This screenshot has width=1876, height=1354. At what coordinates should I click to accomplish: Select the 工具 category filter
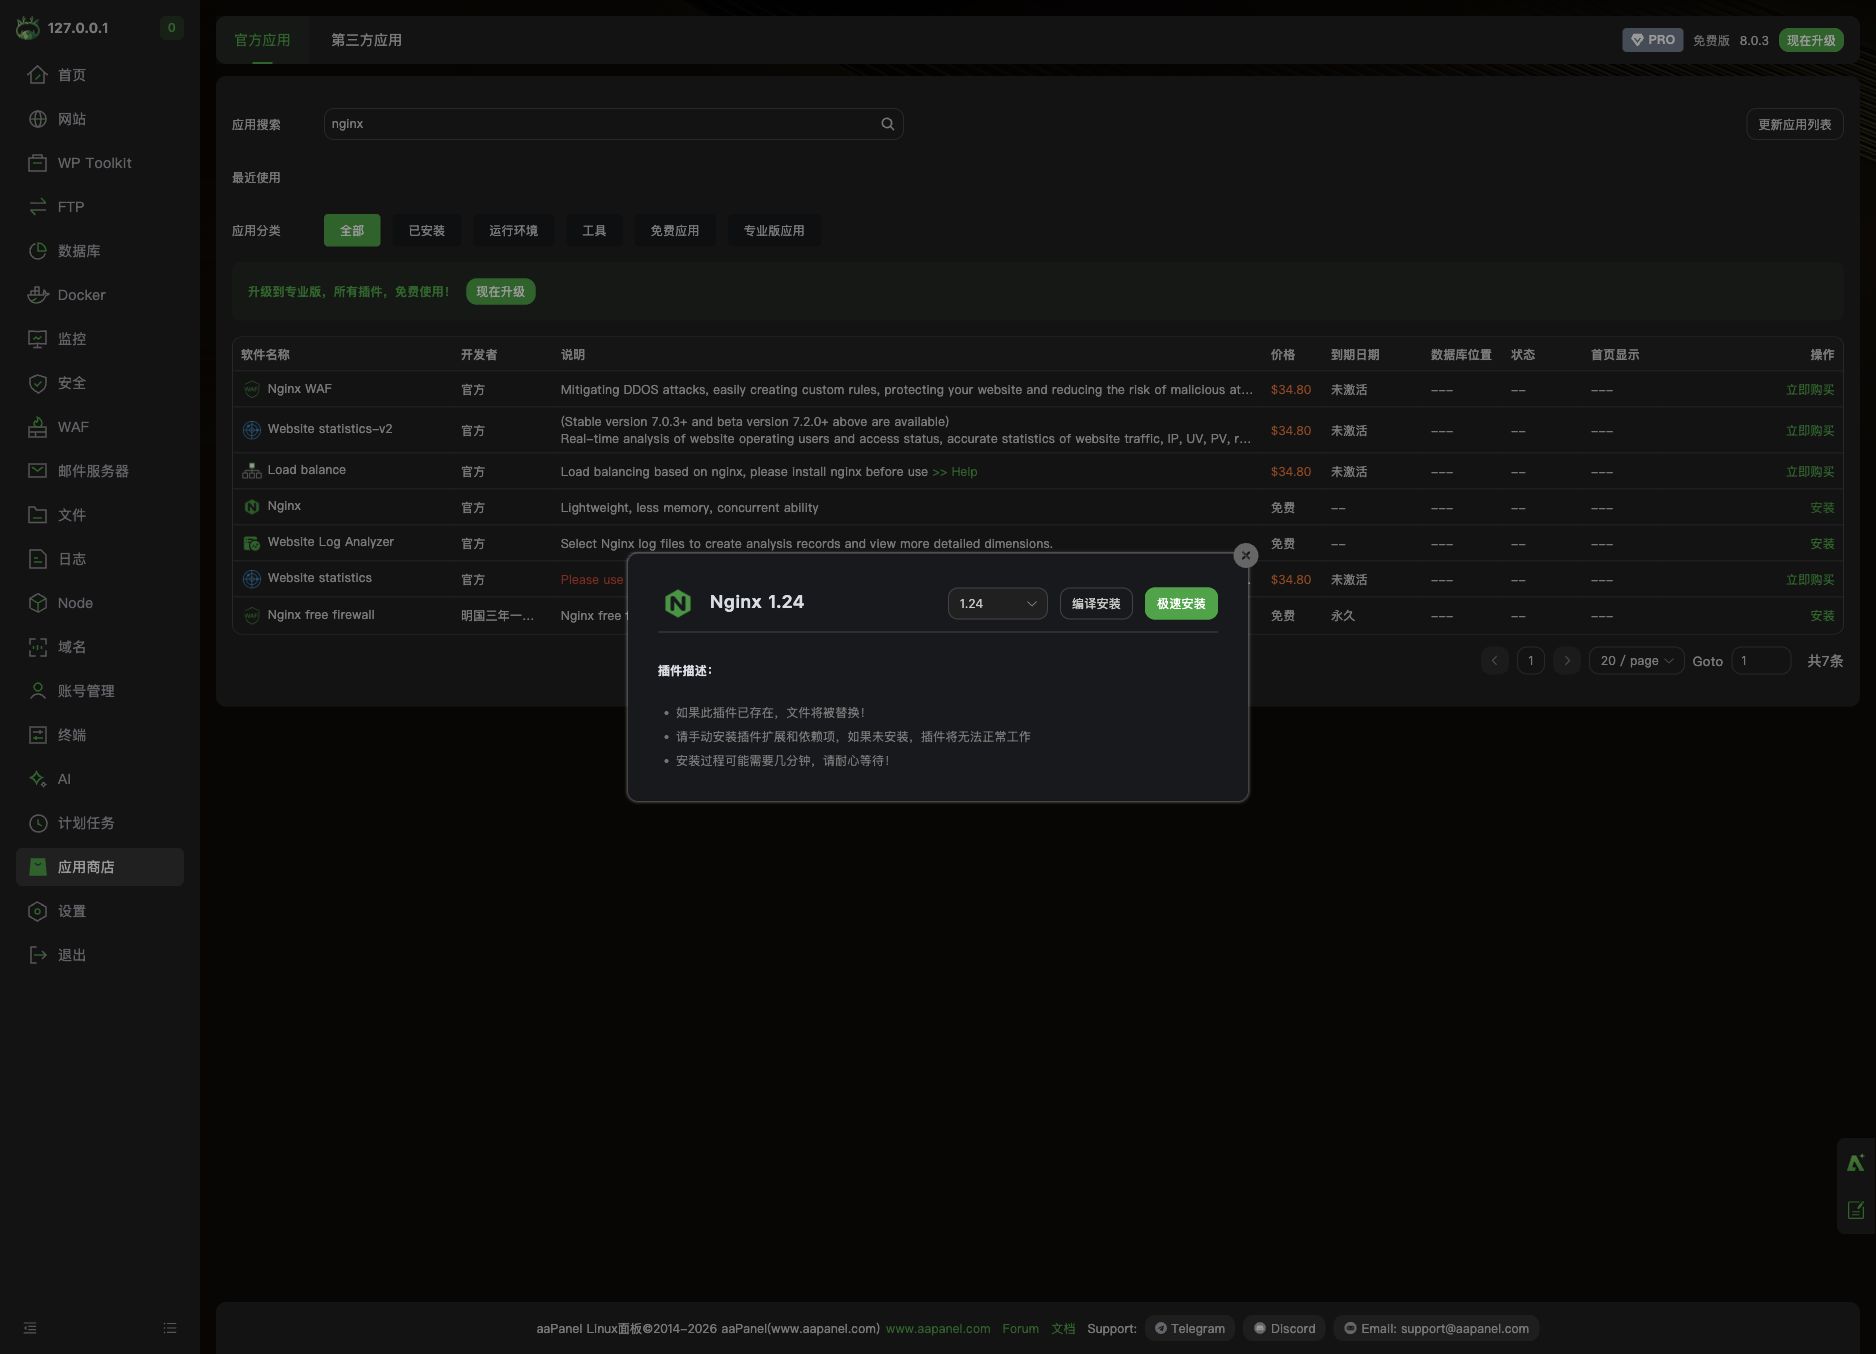coord(594,230)
